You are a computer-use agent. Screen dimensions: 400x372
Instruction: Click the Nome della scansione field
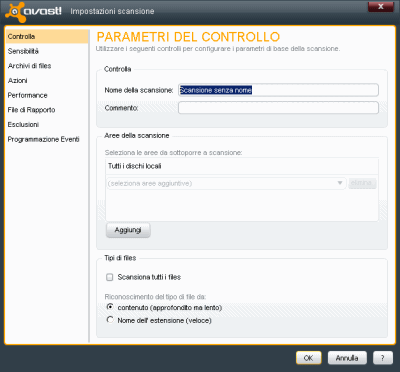coord(278,90)
